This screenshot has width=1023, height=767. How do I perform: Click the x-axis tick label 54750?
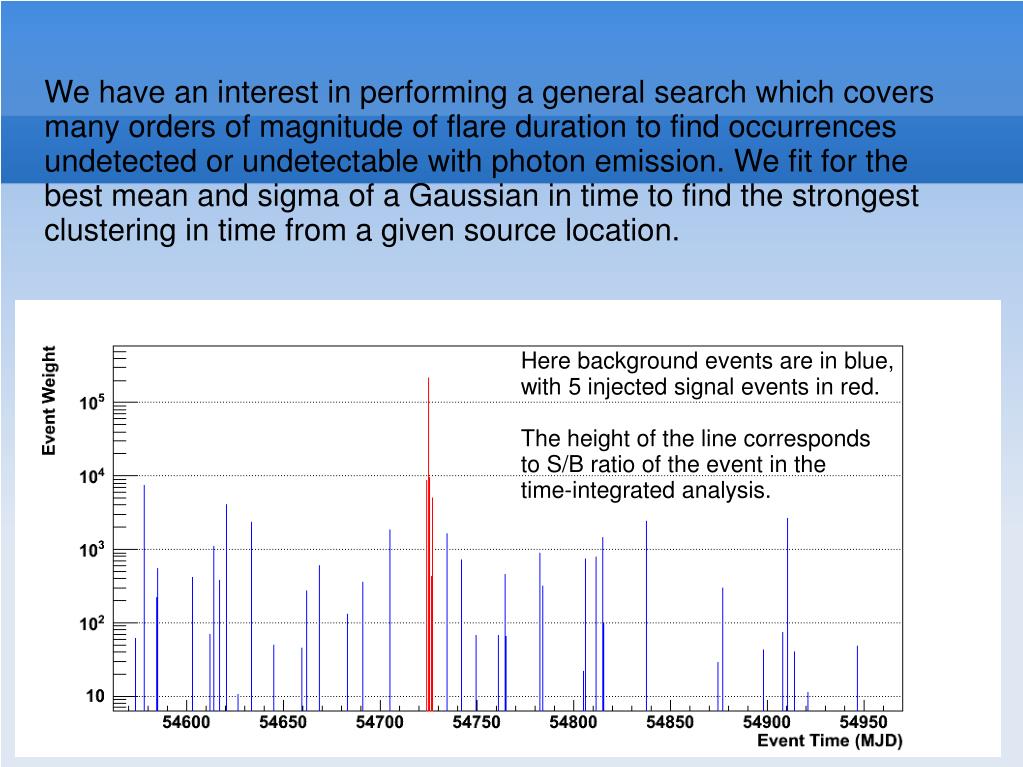[476, 722]
